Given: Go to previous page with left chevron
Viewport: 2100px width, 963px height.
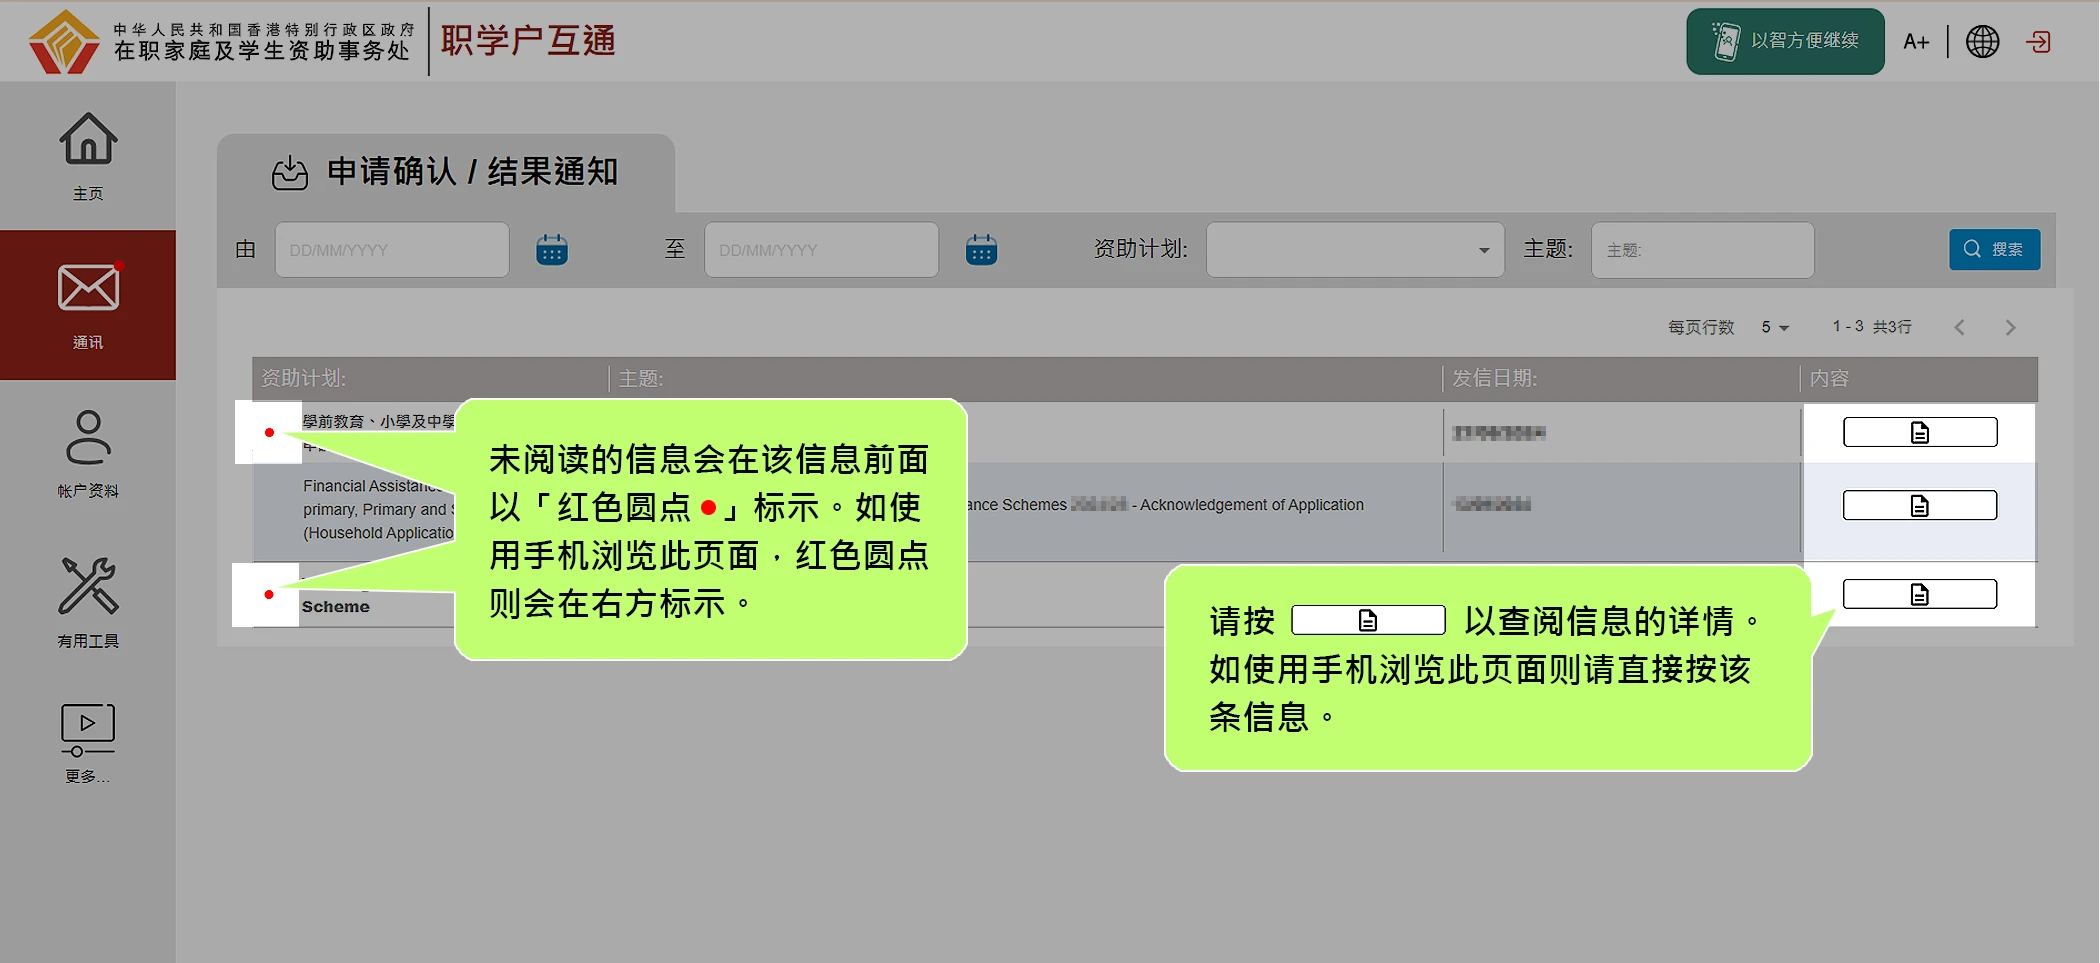Looking at the screenshot, I should coord(1959,328).
